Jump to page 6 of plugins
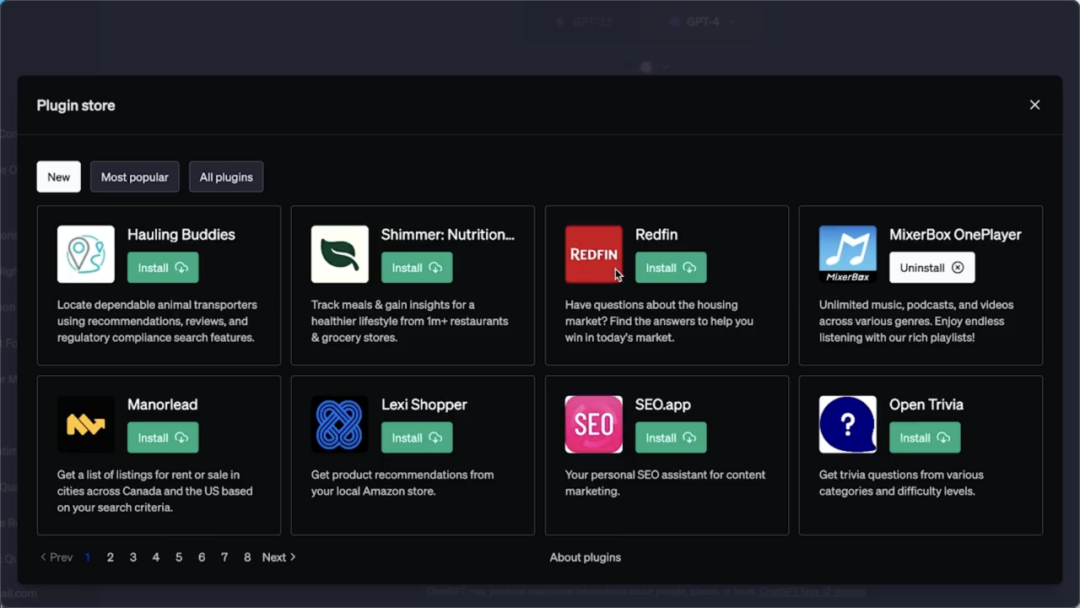Screen dimensions: 1080x608 (202, 557)
